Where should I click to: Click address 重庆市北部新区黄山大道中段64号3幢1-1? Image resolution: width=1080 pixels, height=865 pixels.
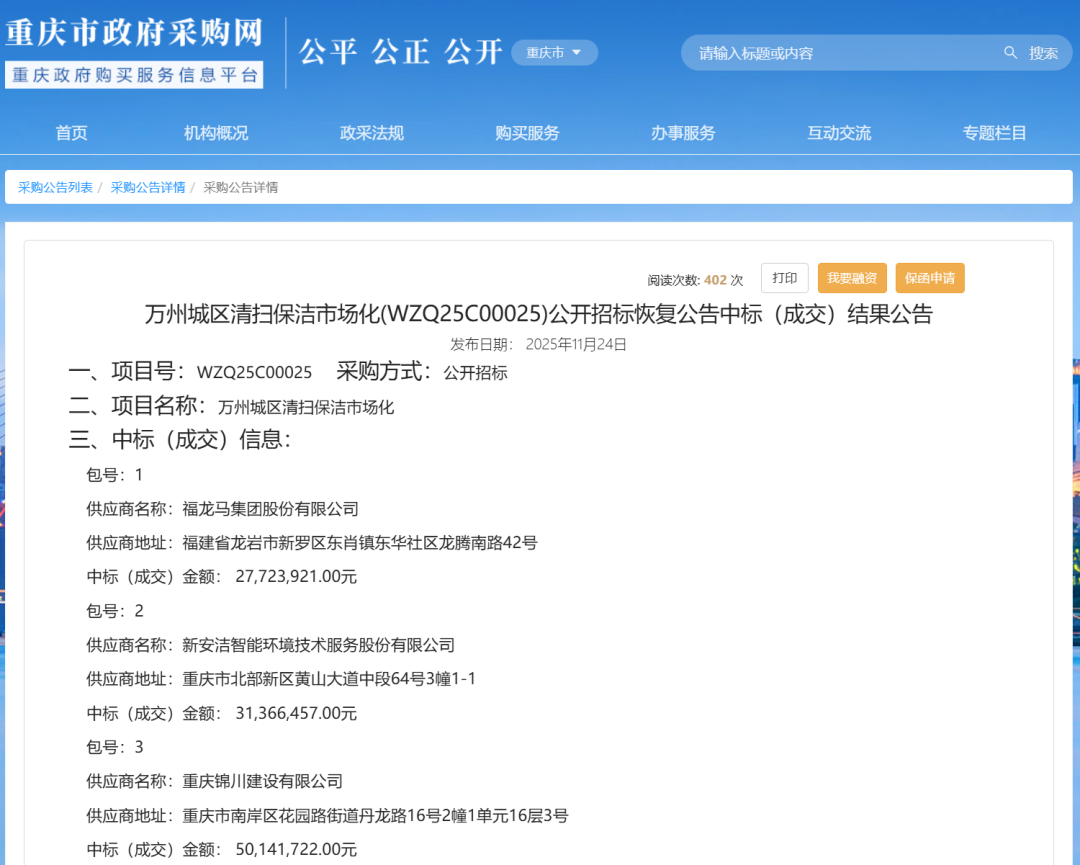click(329, 679)
